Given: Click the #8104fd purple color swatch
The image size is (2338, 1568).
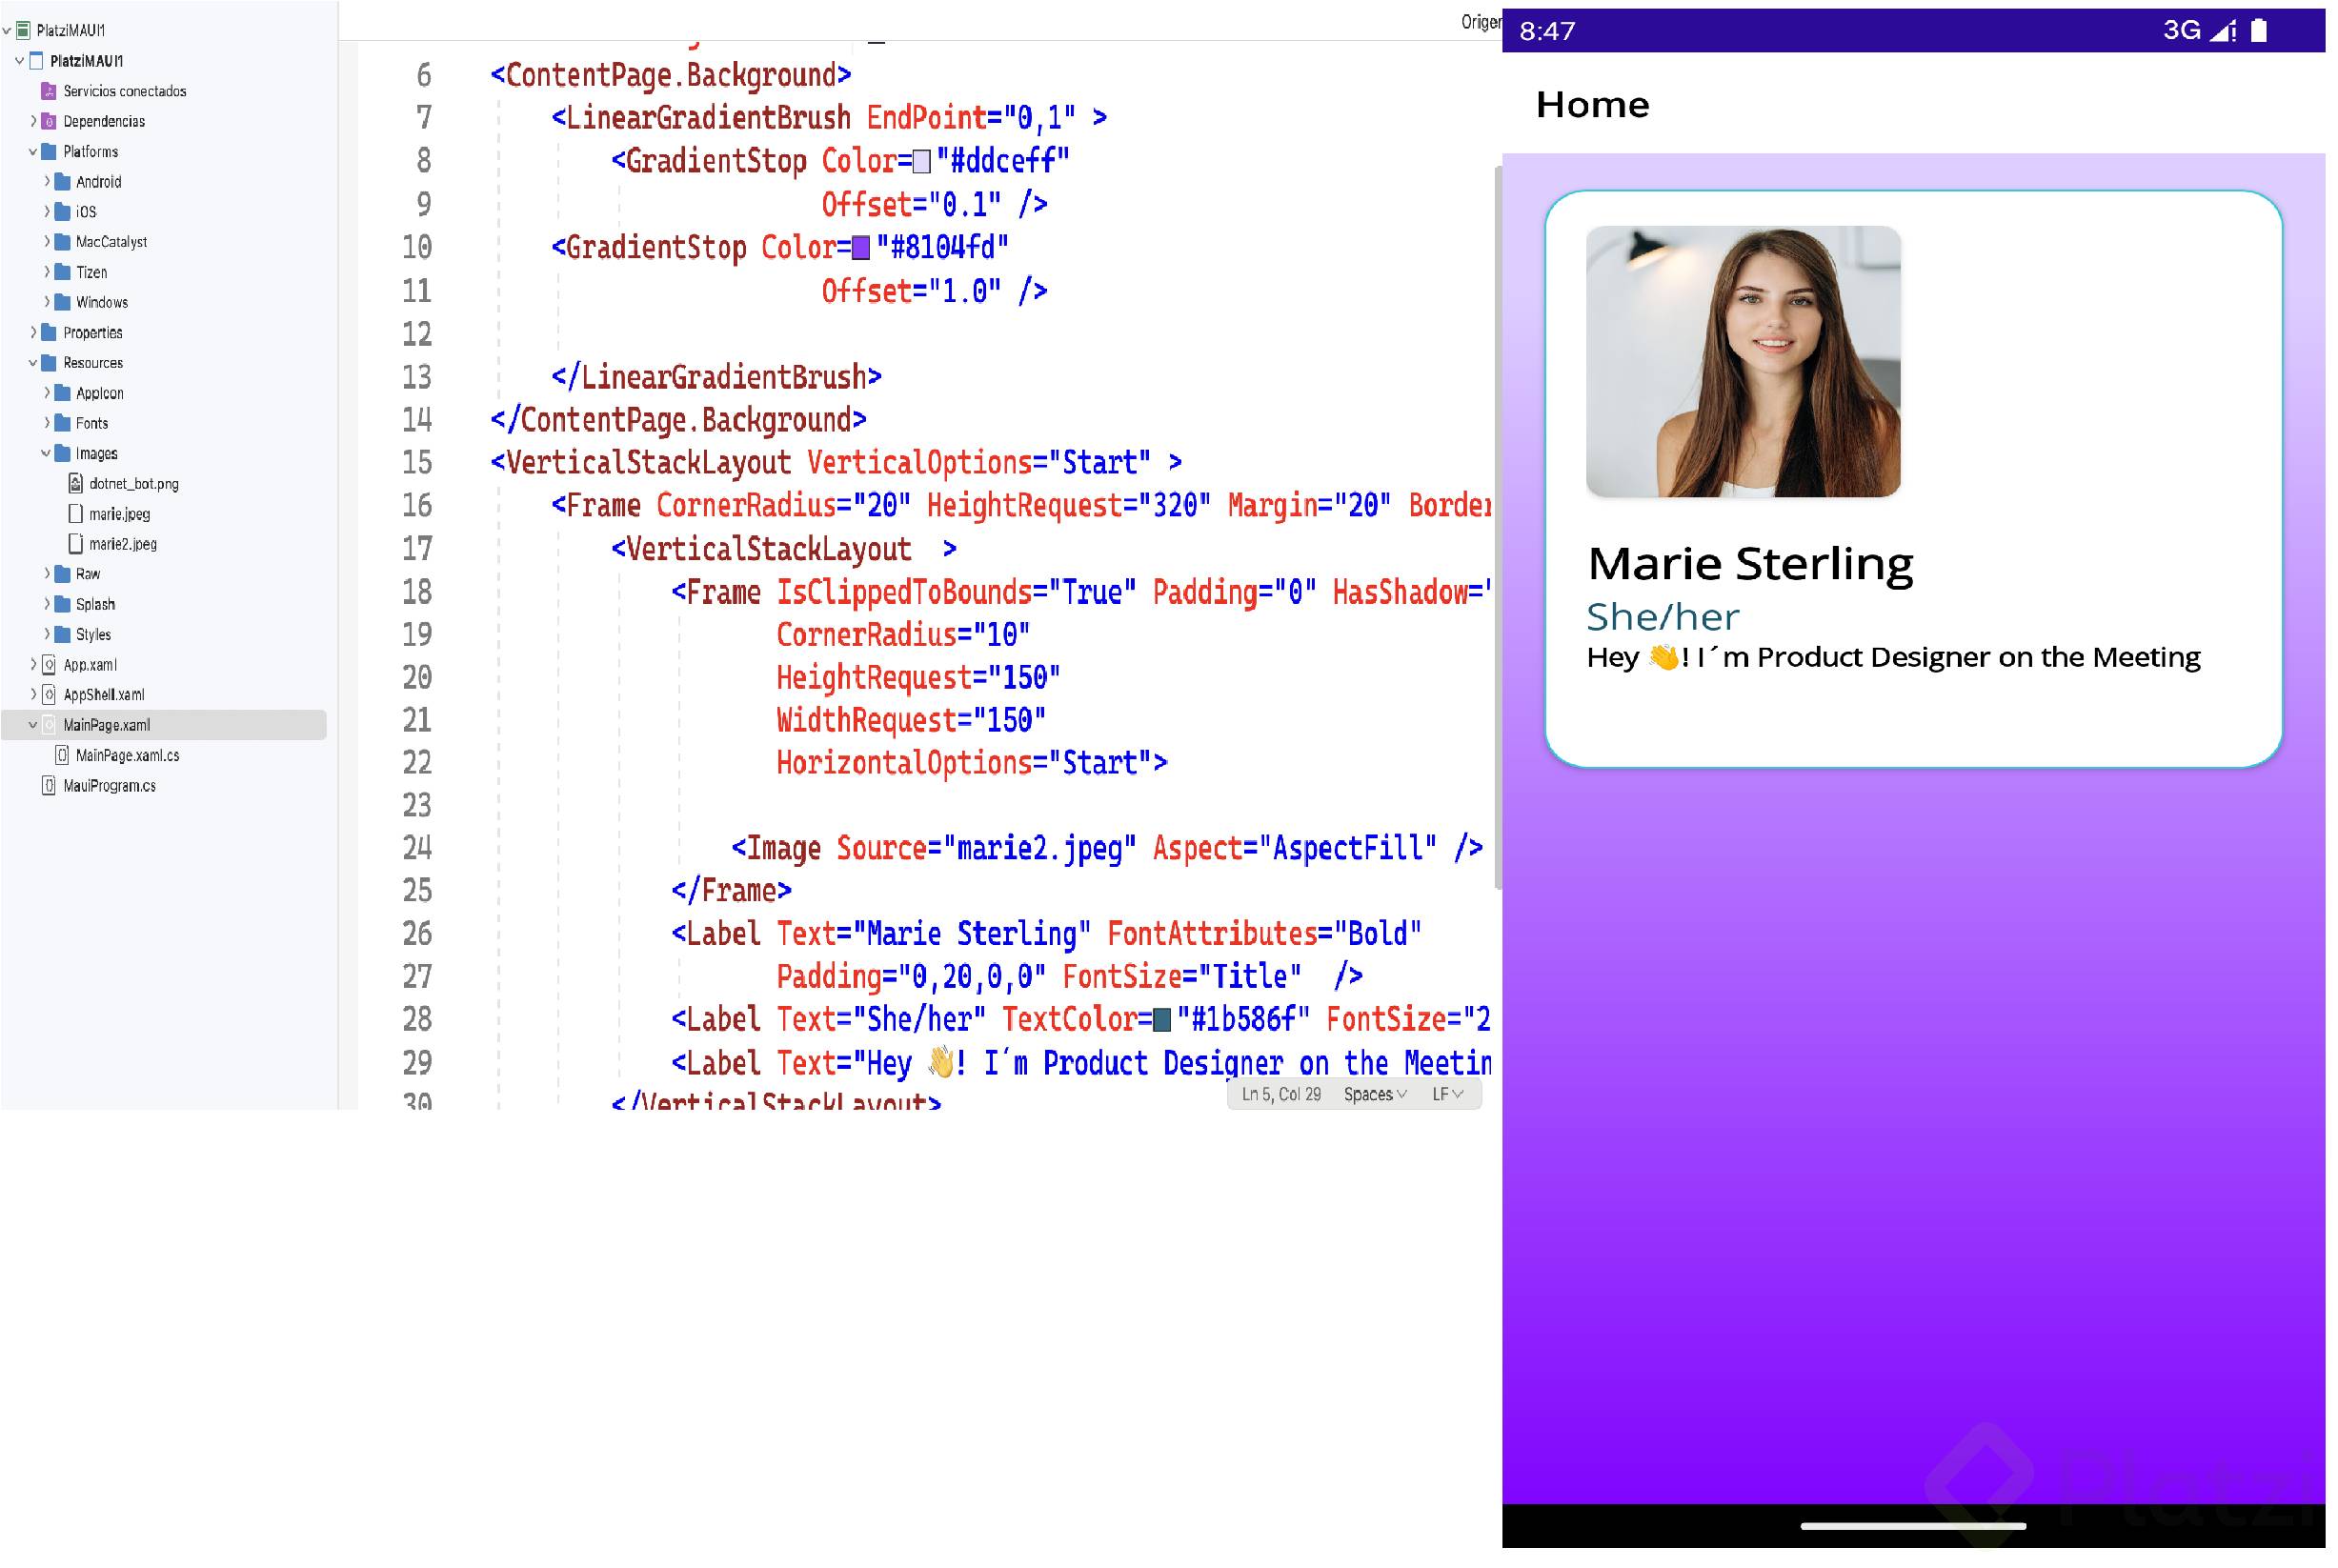Looking at the screenshot, I should [x=861, y=247].
